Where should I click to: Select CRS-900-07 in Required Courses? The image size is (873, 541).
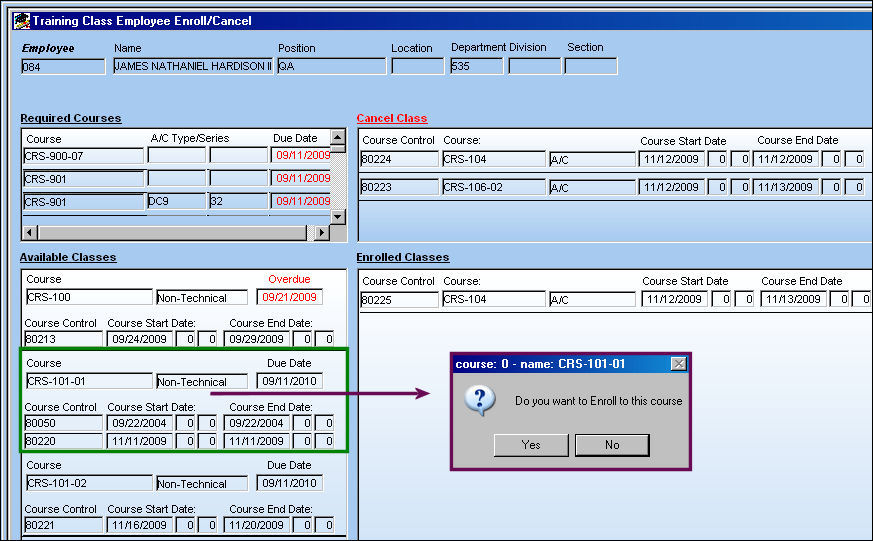(x=84, y=156)
